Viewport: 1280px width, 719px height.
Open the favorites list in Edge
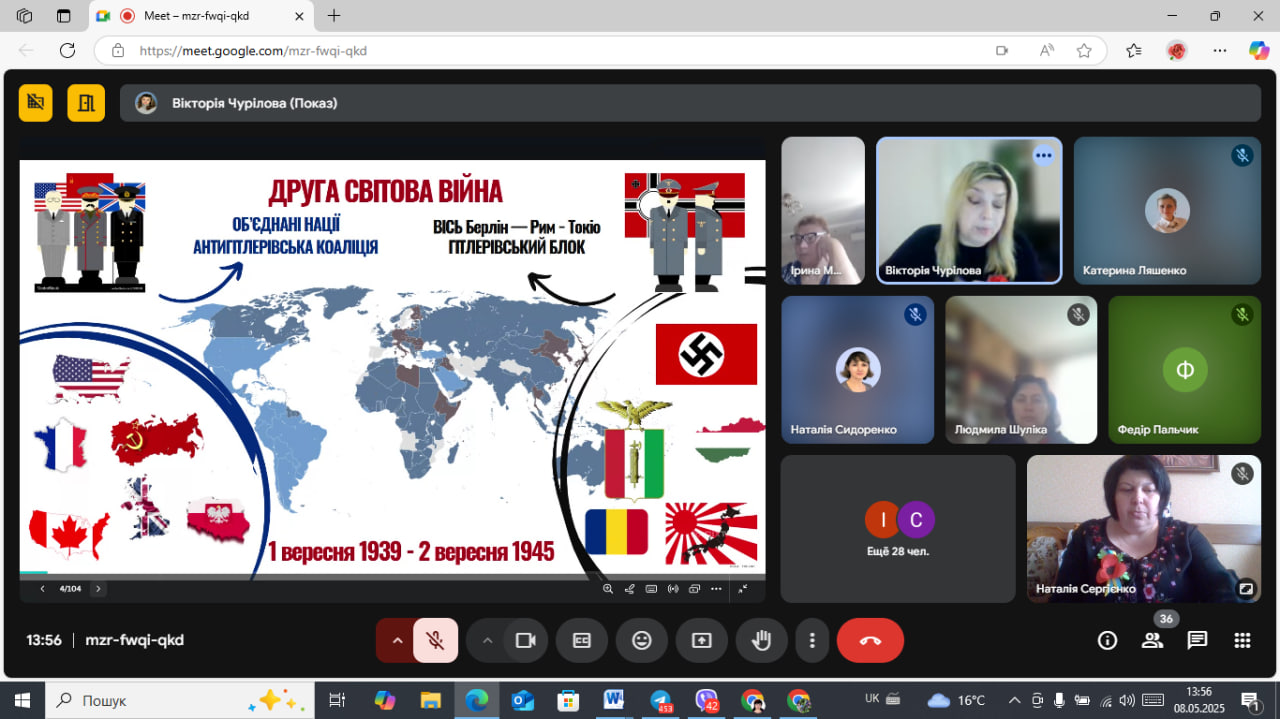[x=1134, y=50]
